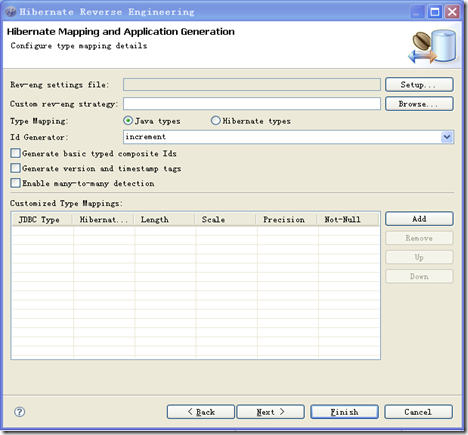Maximize the Hibernate Reverse Engineering window
468x435 pixels.
[x=435, y=12]
